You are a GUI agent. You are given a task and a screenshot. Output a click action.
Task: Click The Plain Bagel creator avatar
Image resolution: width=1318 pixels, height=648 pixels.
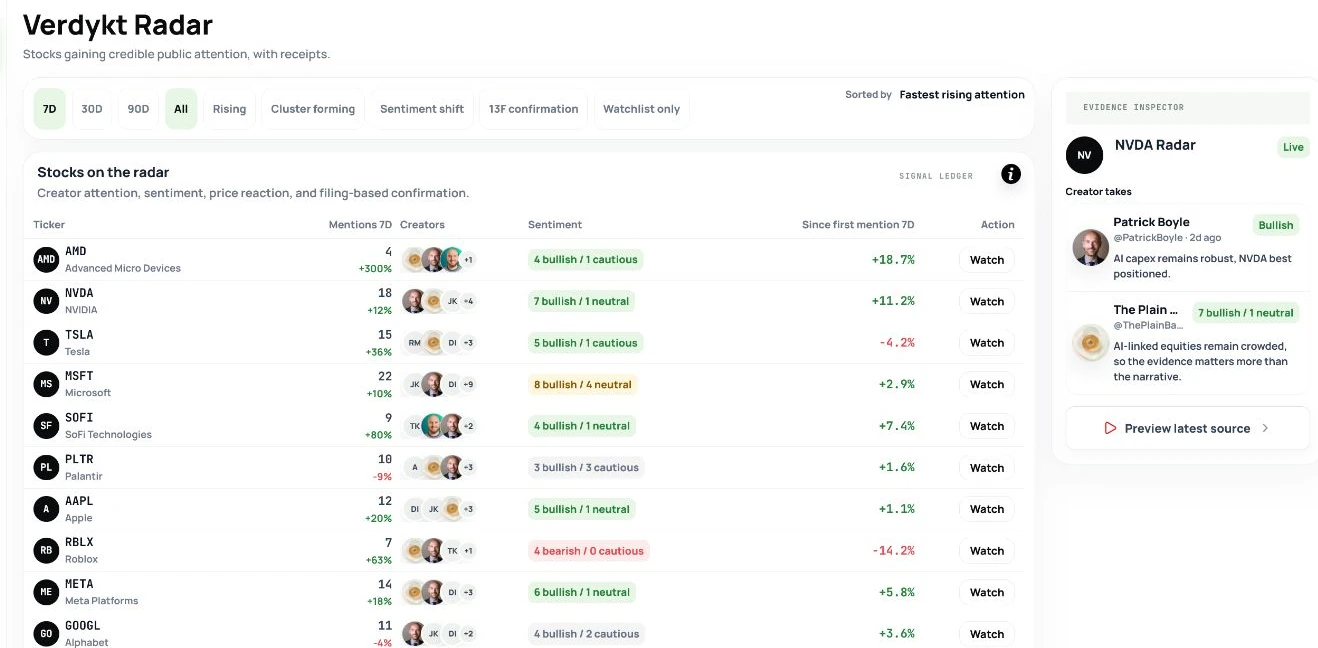tap(1090, 342)
